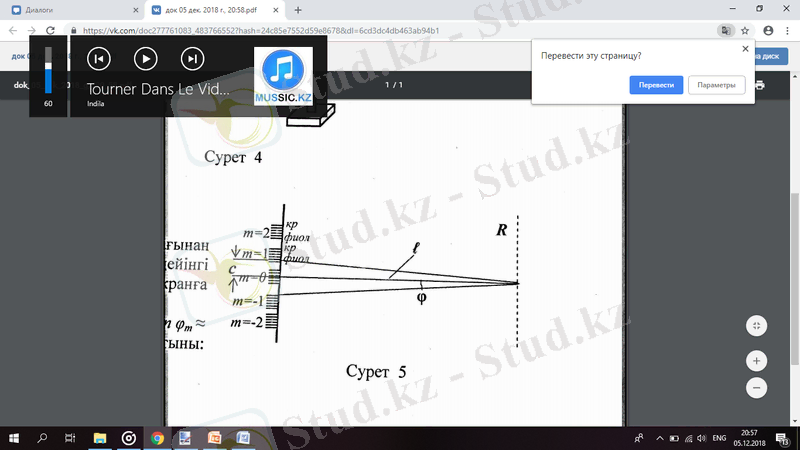Image resolution: width=800 pixels, height=450 pixels.
Task: Open a new browser tab
Action: point(298,10)
